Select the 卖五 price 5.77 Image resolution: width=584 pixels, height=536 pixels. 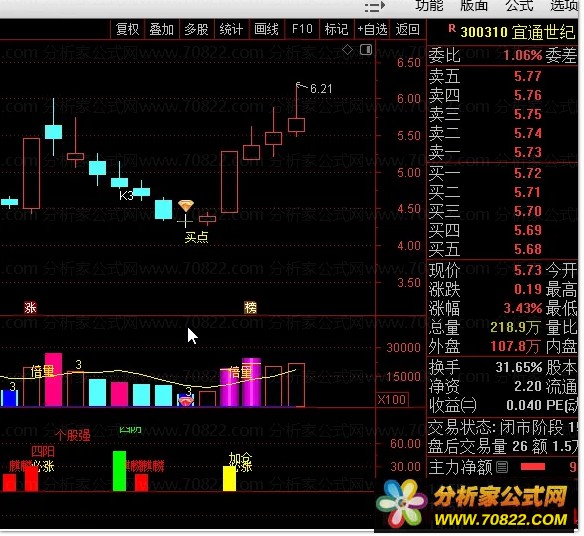[x=528, y=76]
